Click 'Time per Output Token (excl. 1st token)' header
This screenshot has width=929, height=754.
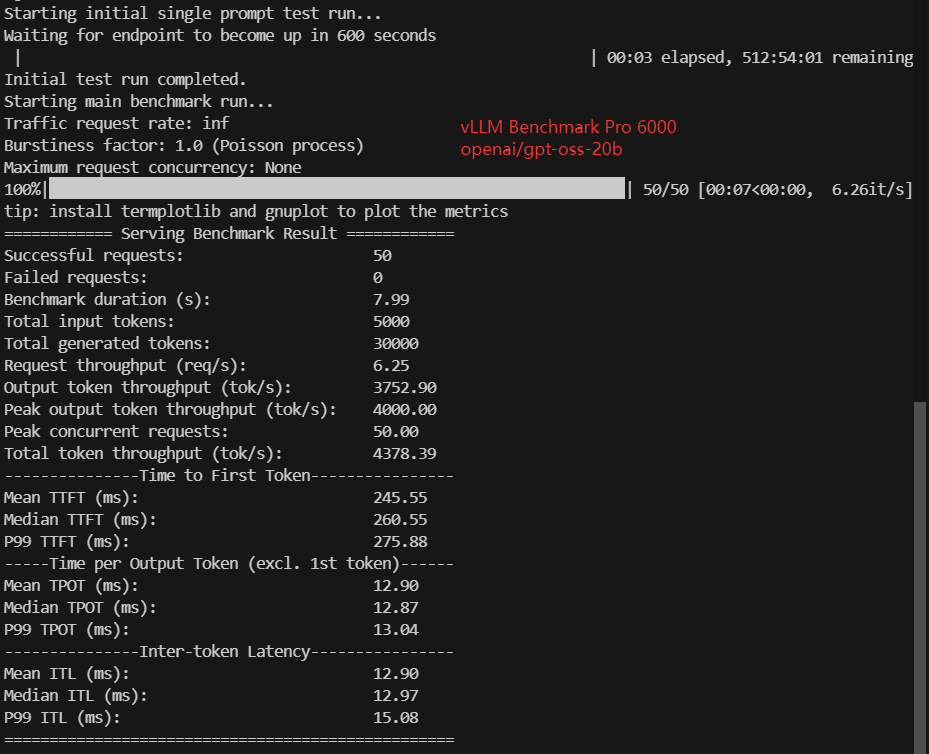coord(225,563)
